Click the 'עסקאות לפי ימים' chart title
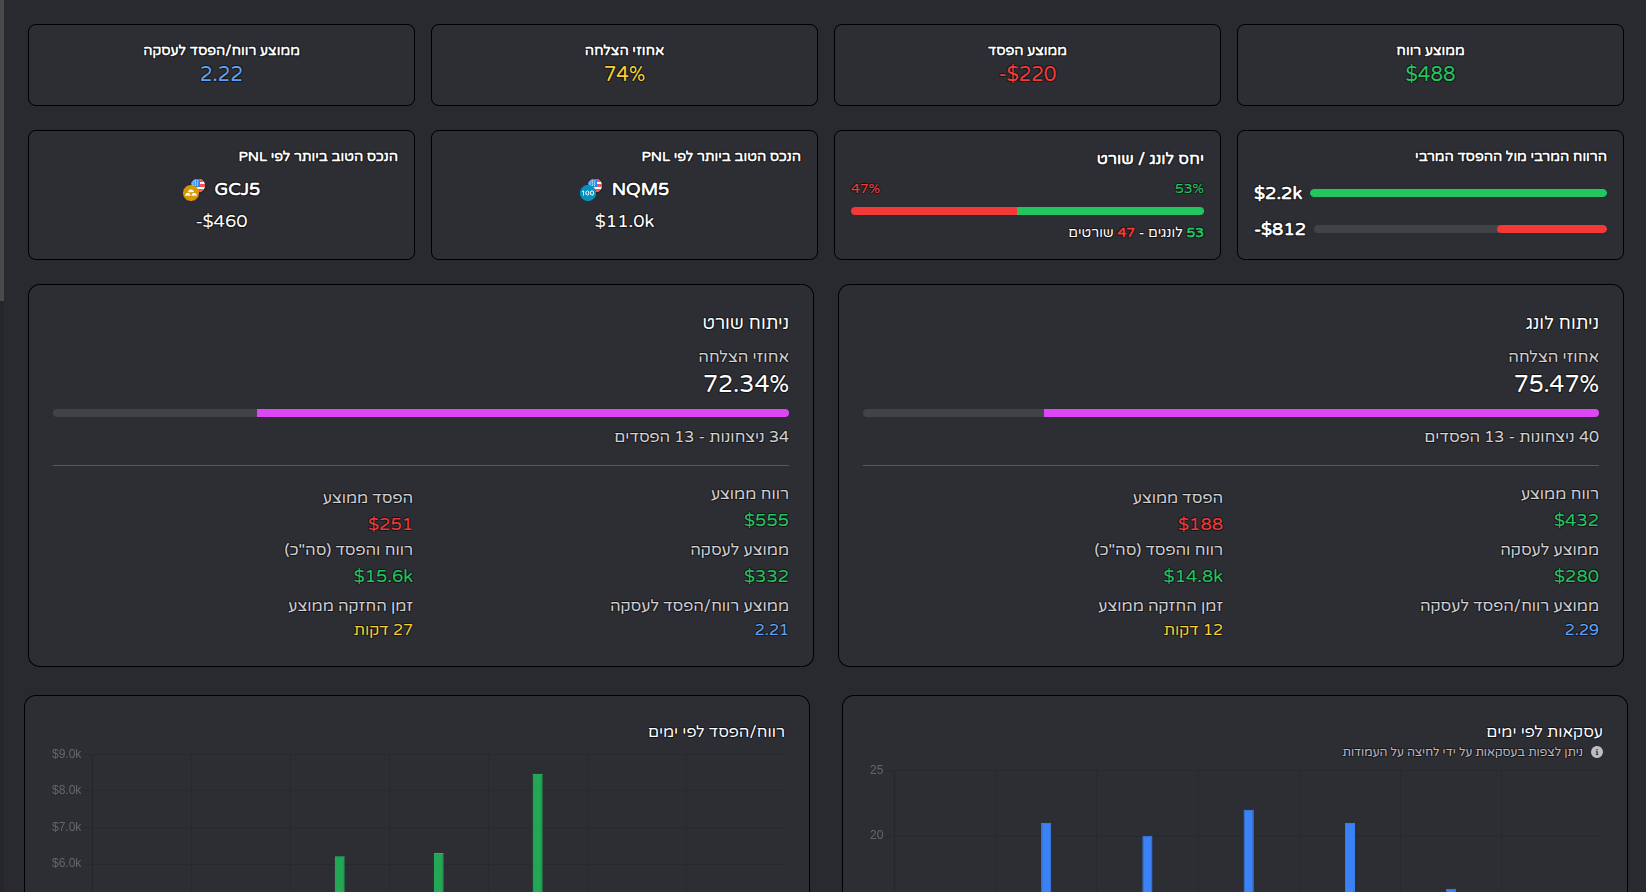 [1544, 732]
